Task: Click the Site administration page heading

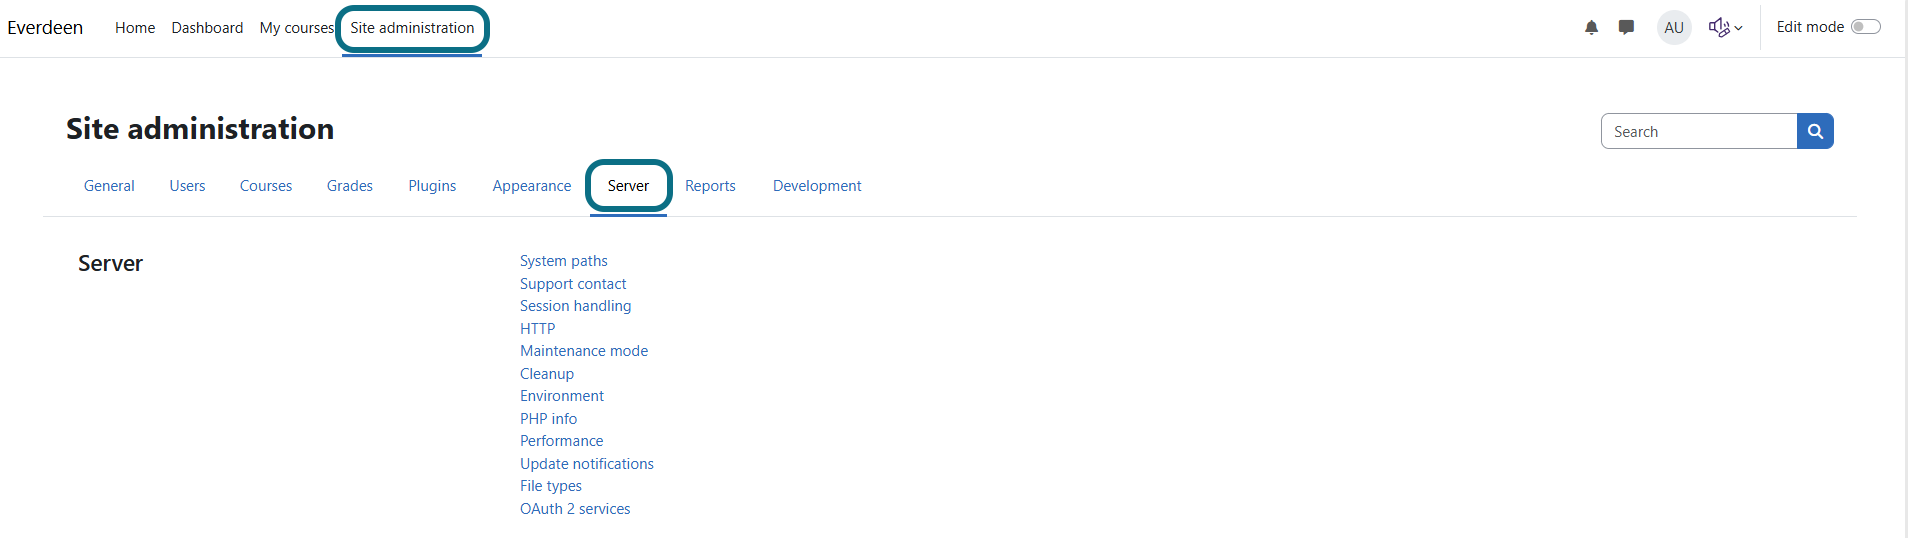Action: point(200,129)
